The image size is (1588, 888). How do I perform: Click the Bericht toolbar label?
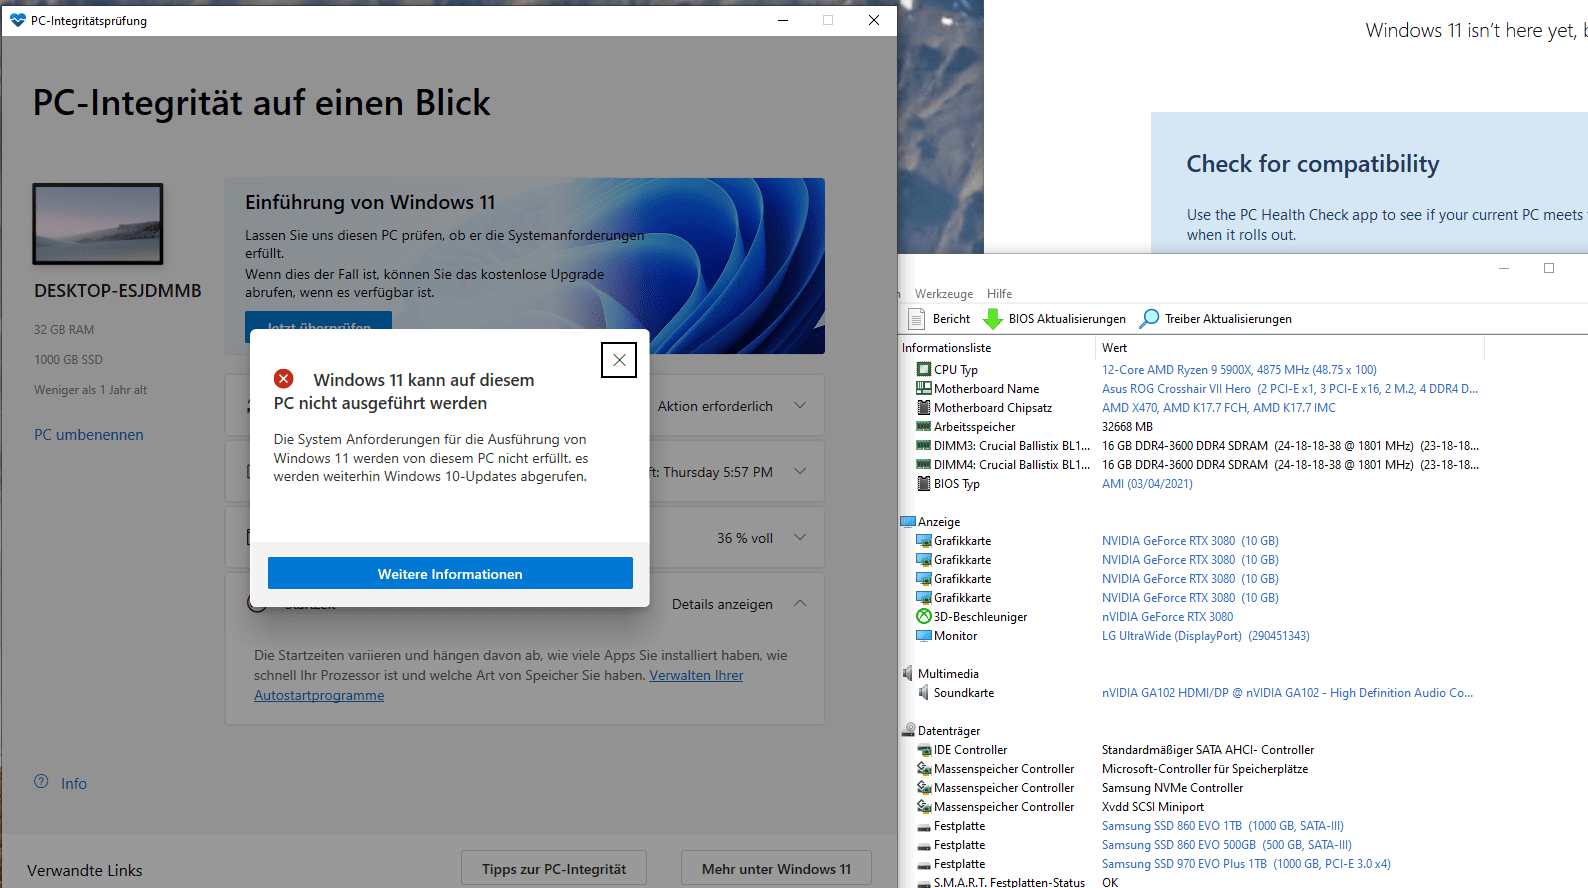[951, 319]
